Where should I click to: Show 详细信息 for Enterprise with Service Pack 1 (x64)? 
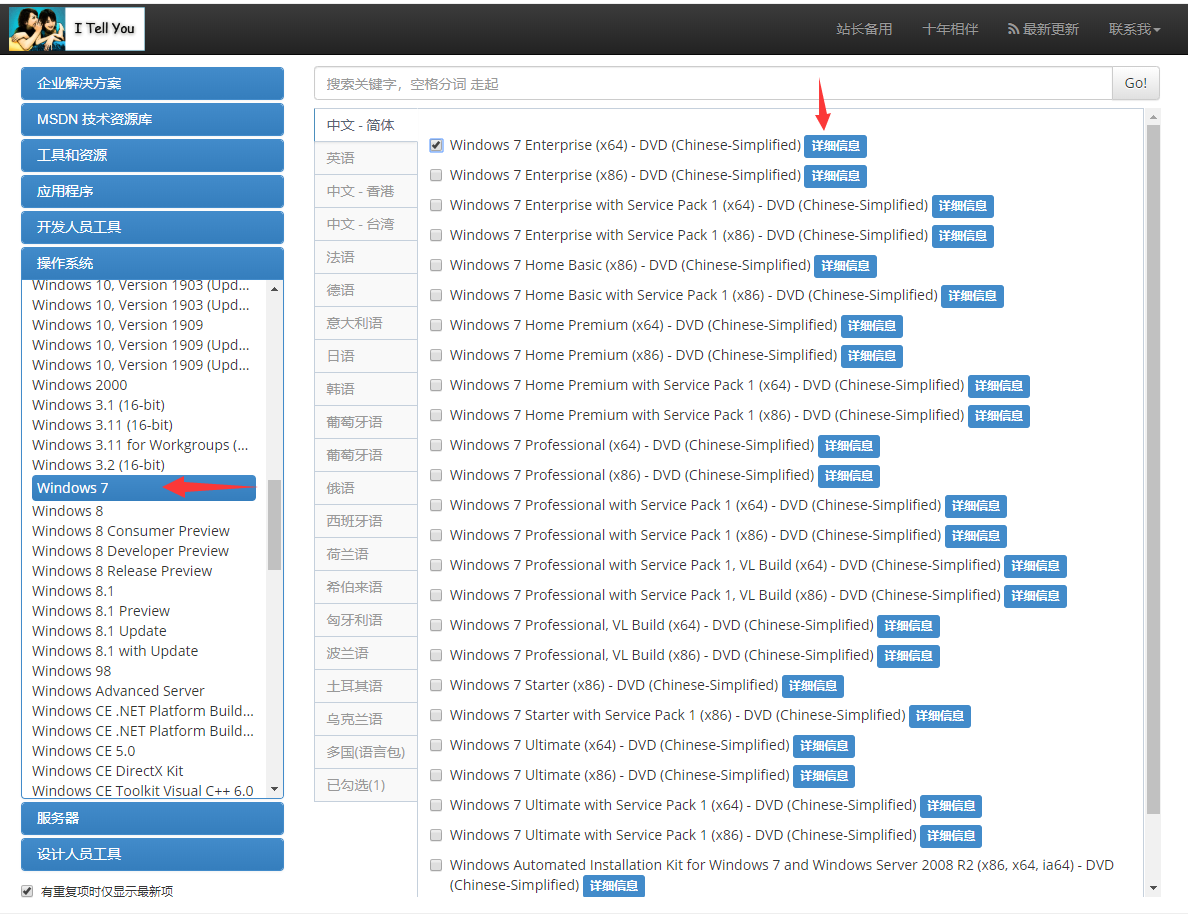(962, 205)
